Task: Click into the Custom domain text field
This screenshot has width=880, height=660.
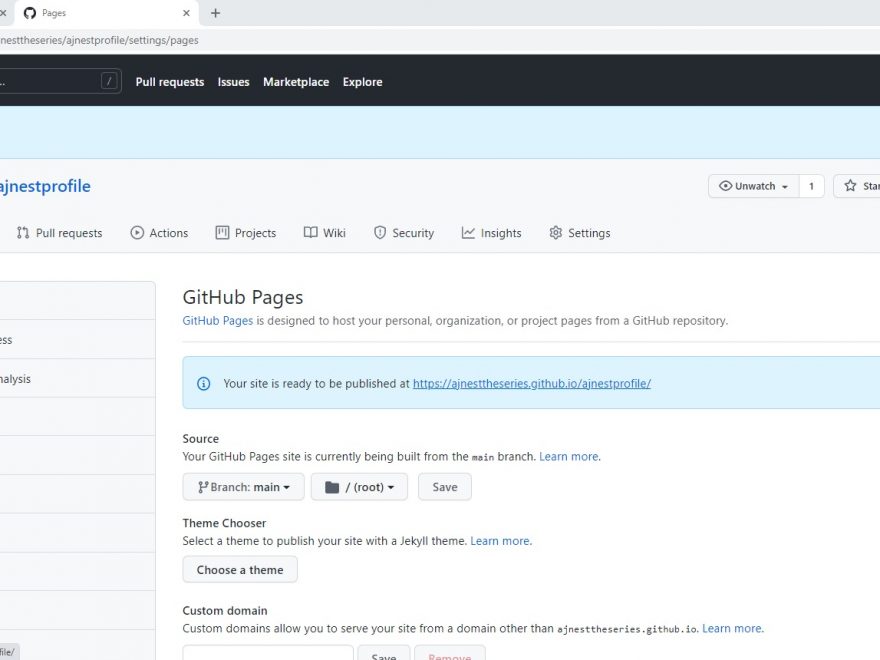Action: point(267,654)
